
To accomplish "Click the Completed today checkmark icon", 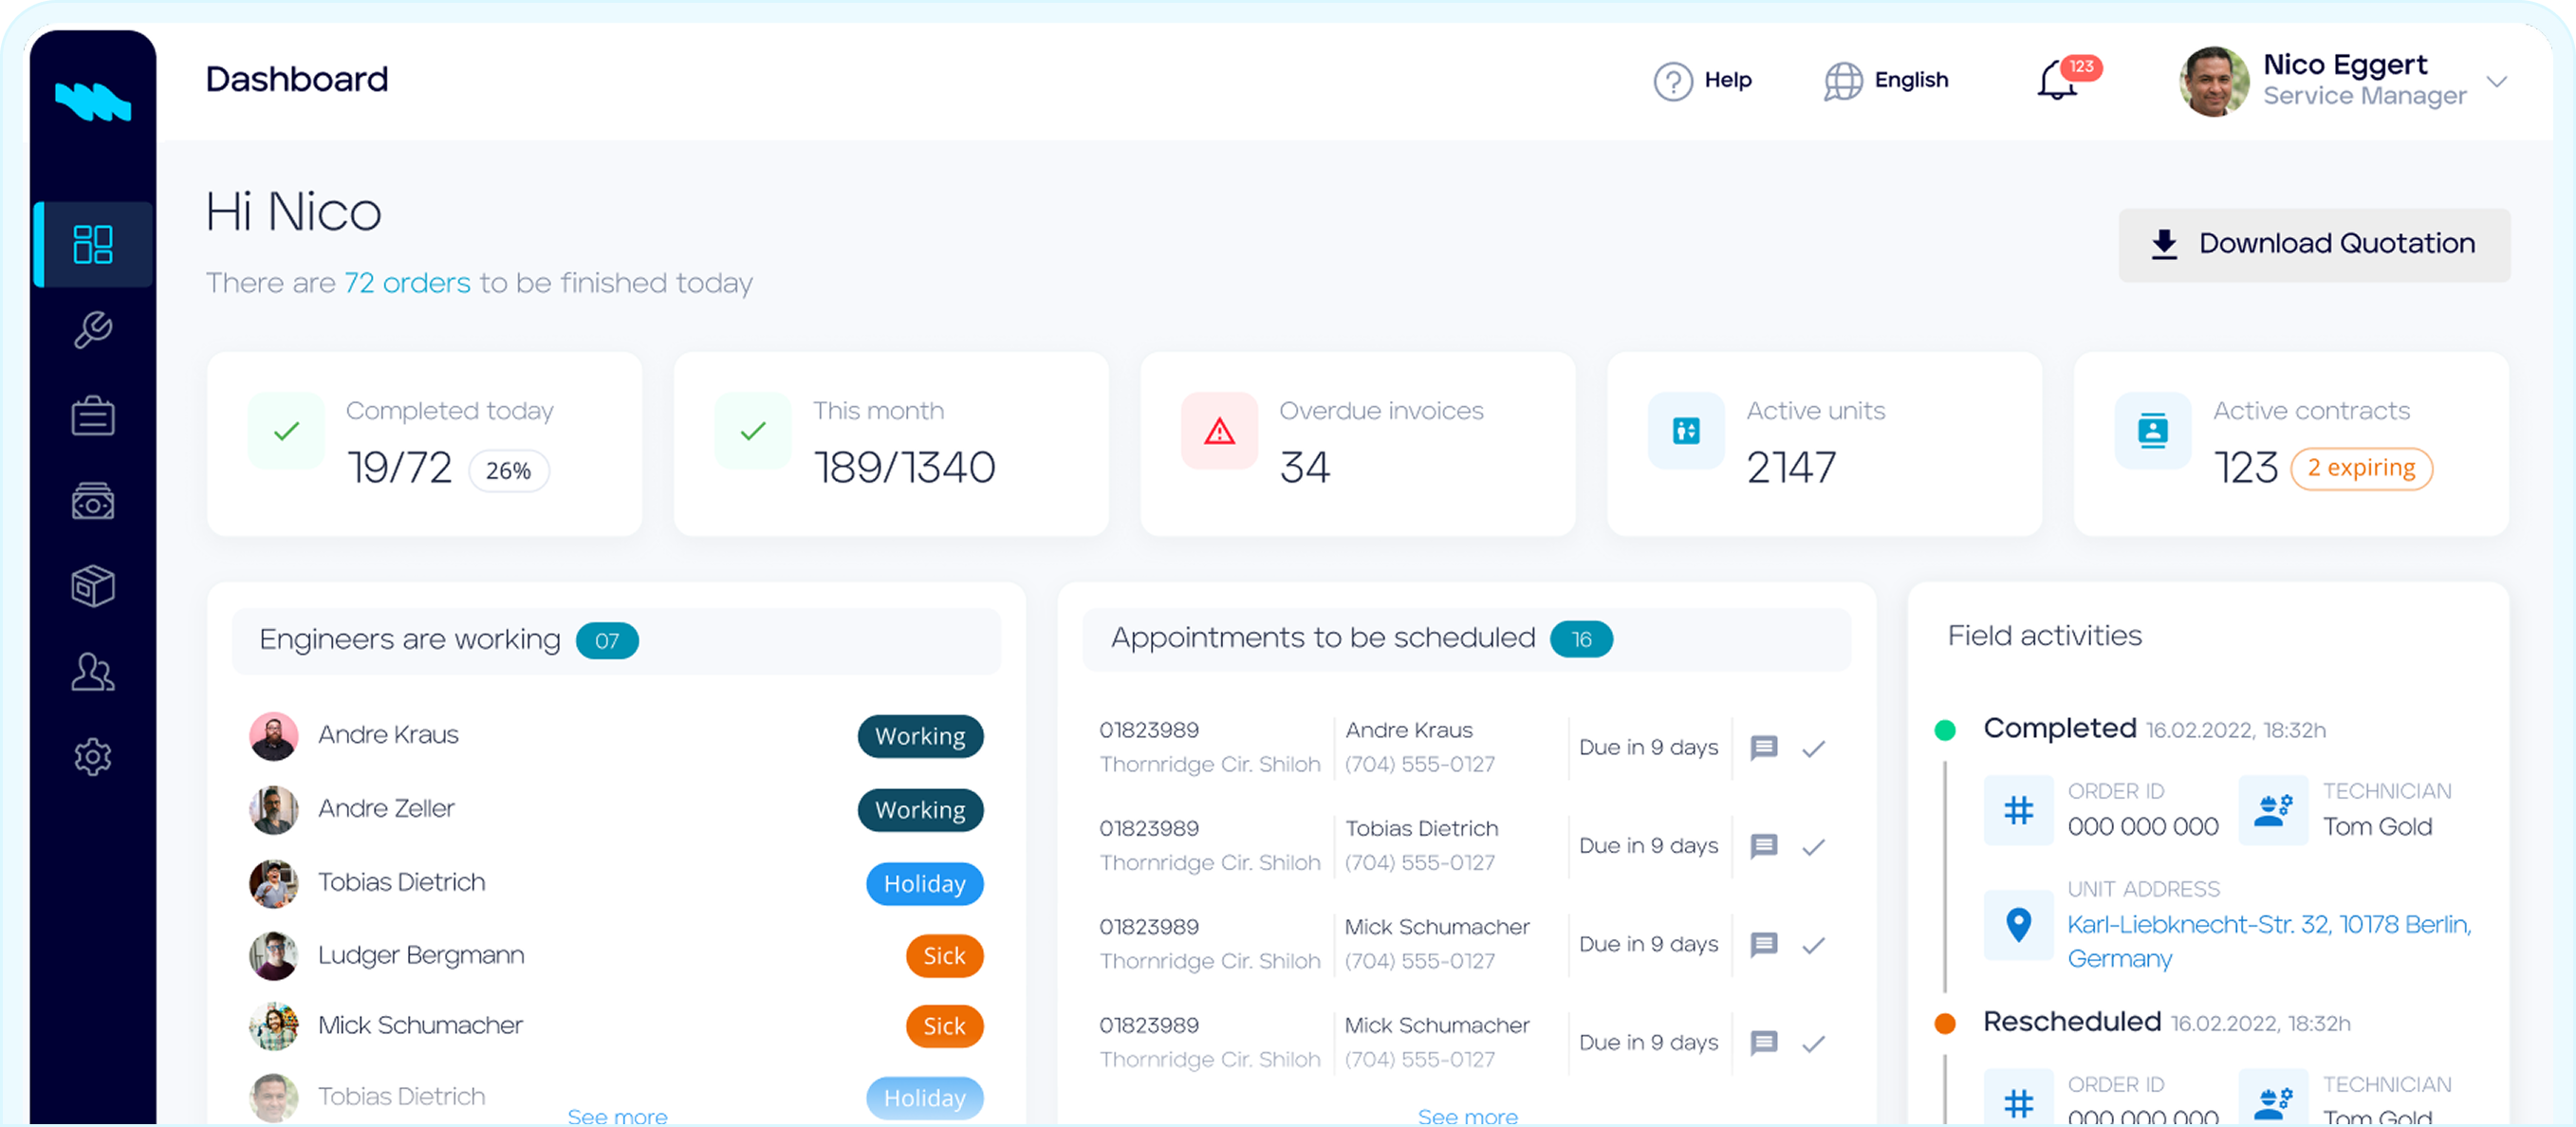I will pos(286,431).
